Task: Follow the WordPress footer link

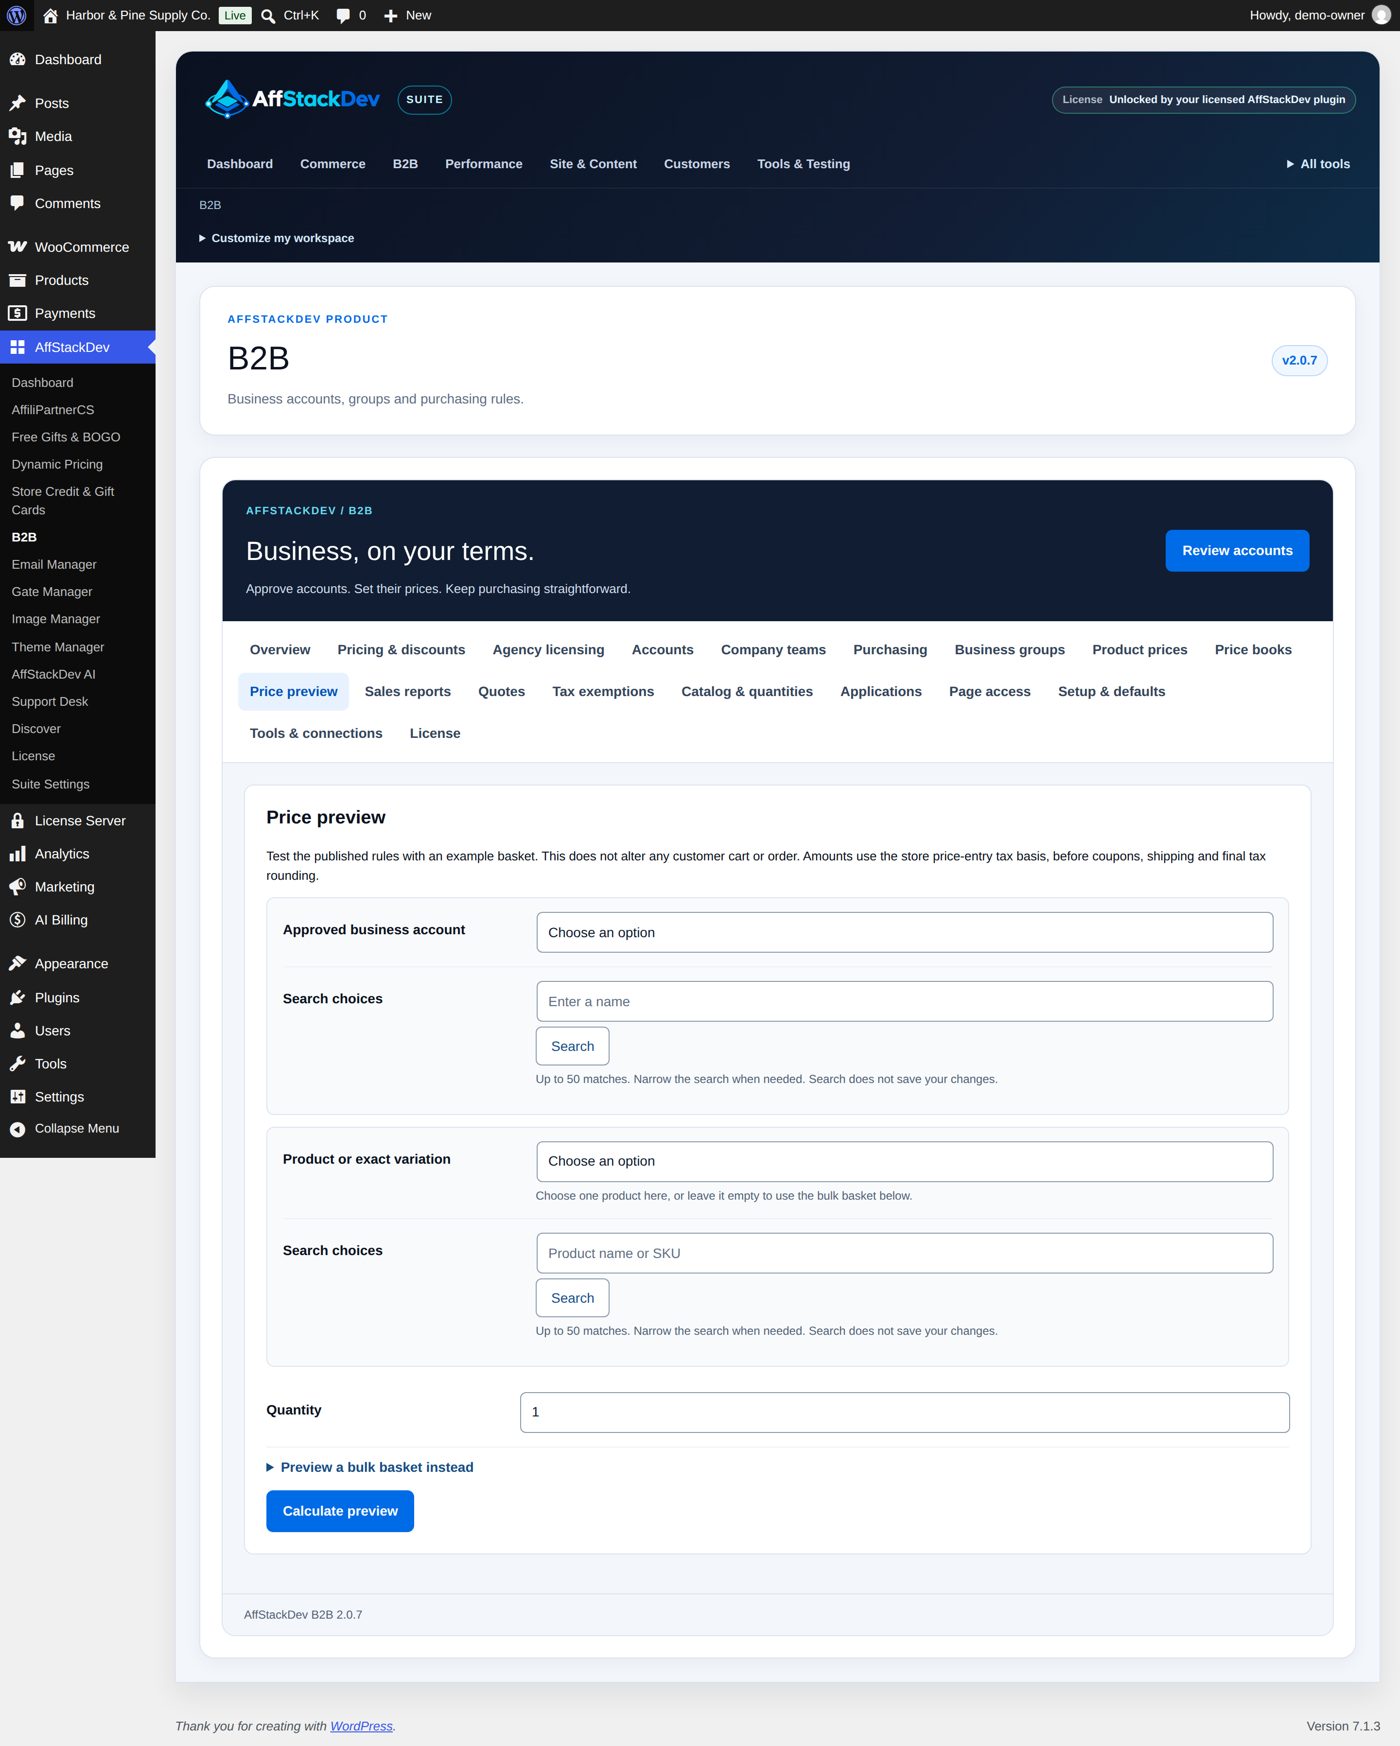Action: tap(361, 1726)
